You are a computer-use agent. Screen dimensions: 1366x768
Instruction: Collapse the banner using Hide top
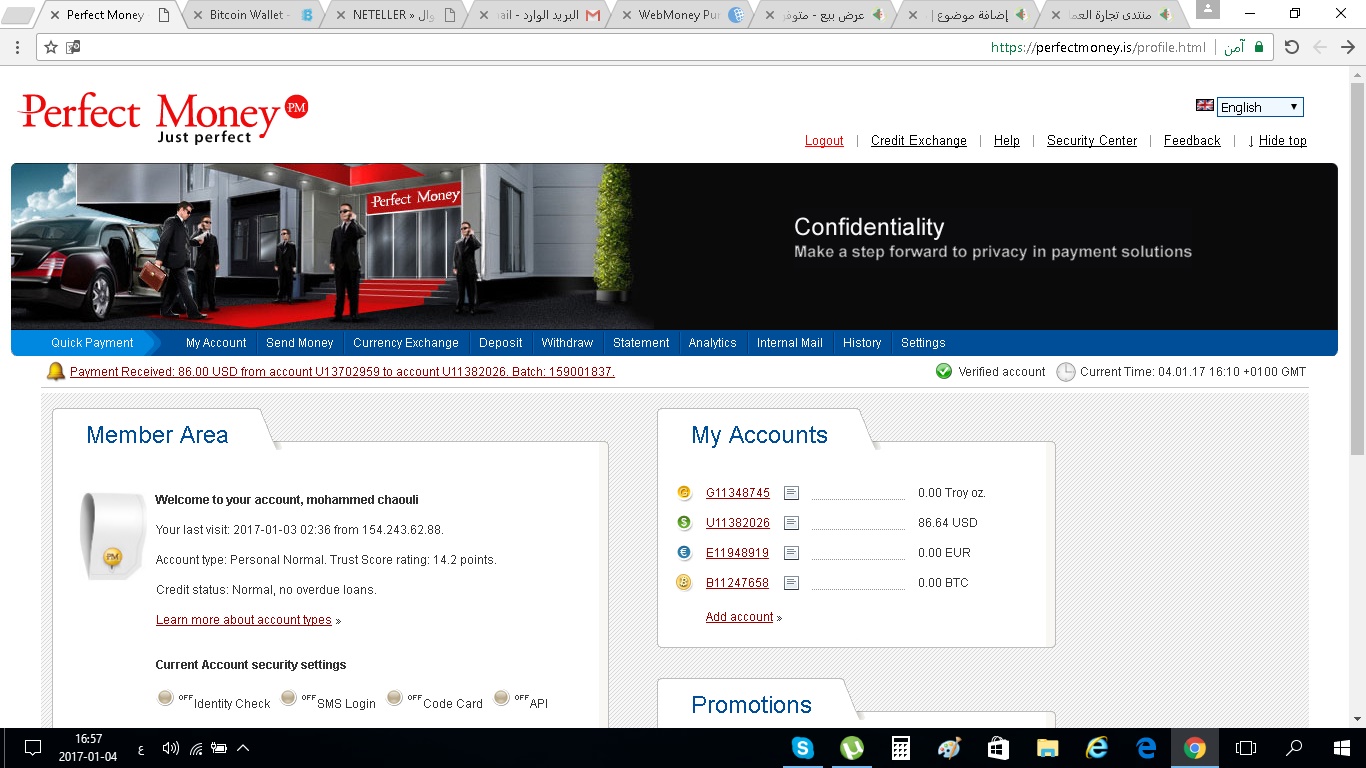(x=1281, y=141)
